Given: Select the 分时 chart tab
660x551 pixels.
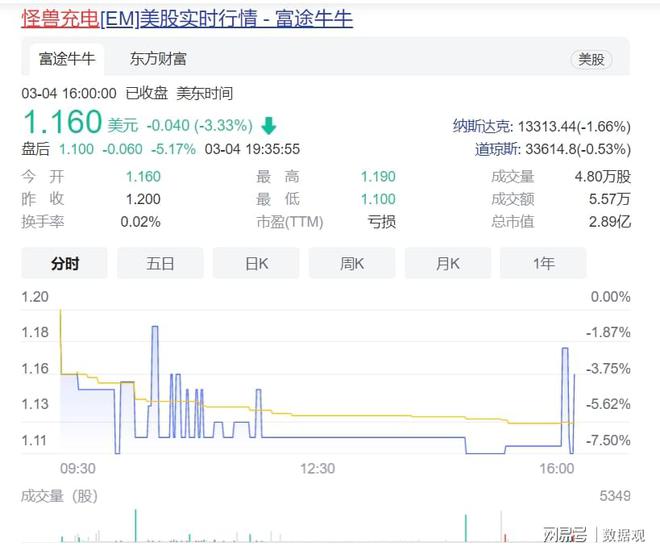Looking at the screenshot, I should (x=64, y=264).
